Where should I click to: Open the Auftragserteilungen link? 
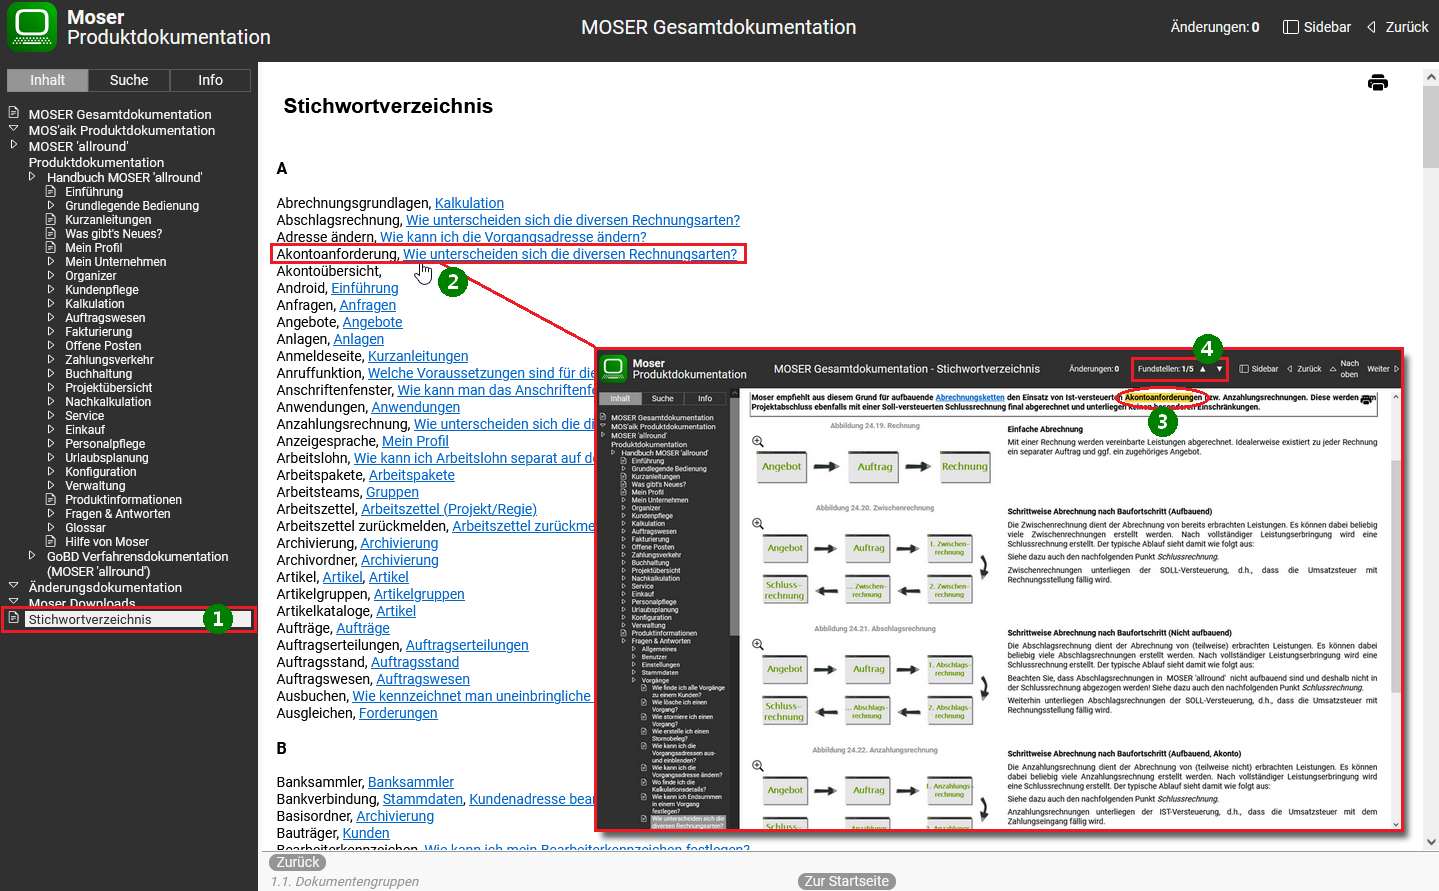[x=467, y=645]
